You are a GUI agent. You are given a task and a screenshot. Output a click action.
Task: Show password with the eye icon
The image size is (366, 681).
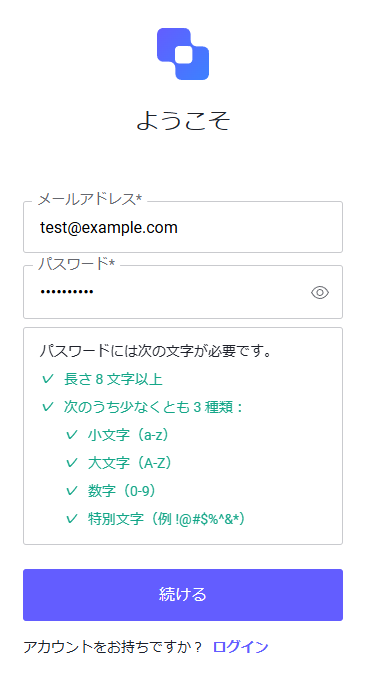(320, 293)
